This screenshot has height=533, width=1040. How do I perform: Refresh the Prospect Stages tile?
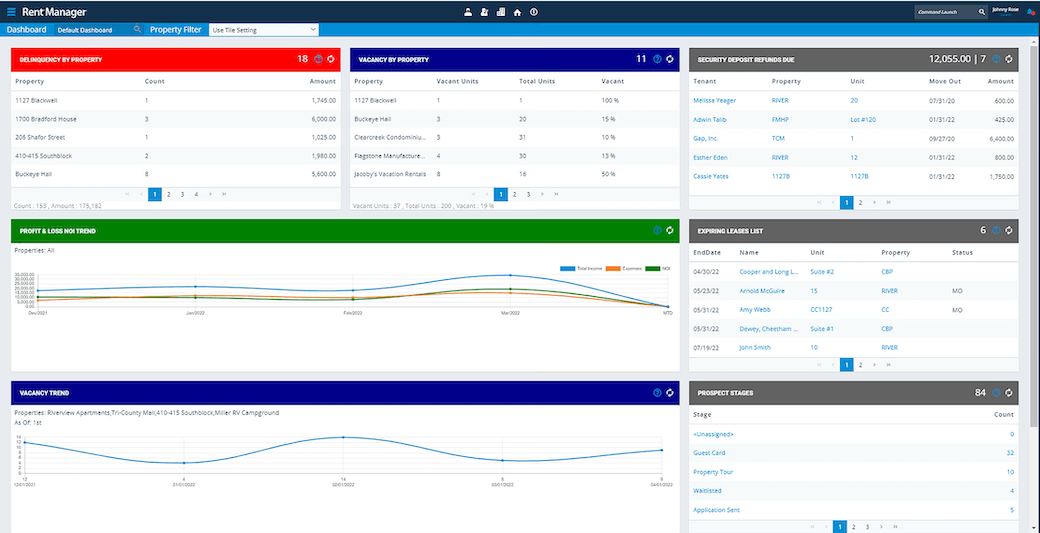tap(1009, 393)
